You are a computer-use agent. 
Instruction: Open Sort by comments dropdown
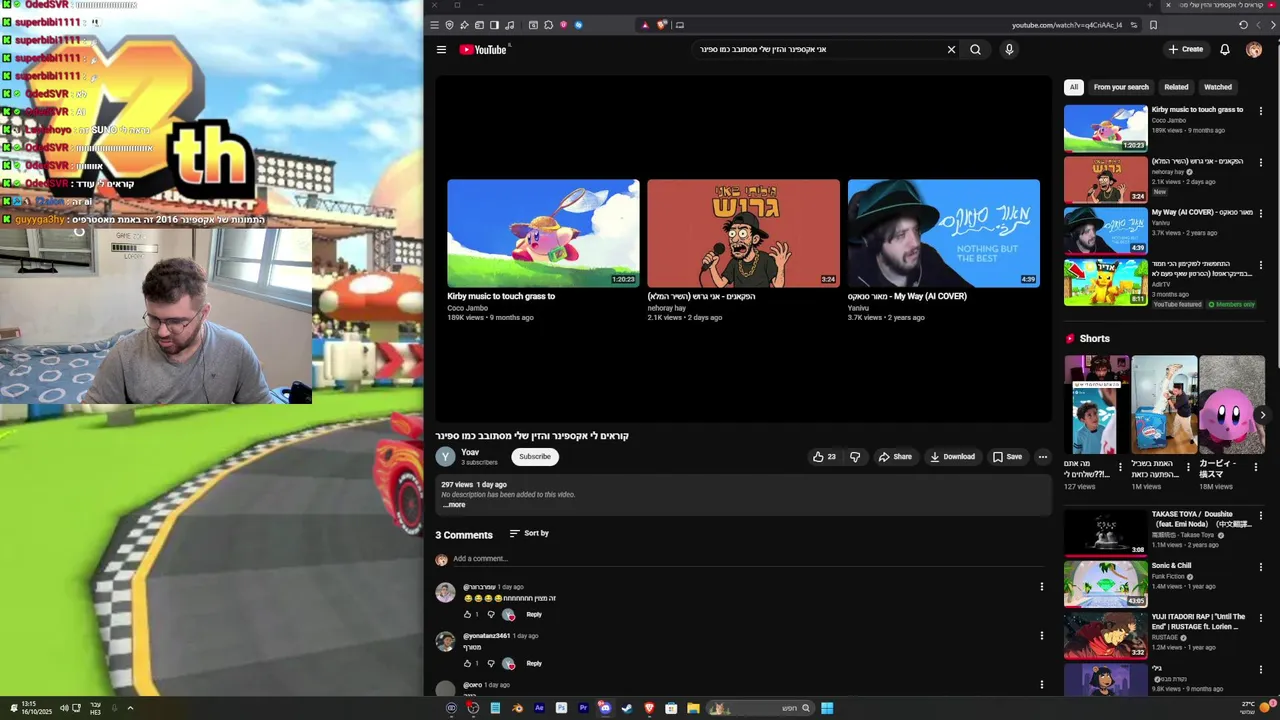click(x=529, y=533)
